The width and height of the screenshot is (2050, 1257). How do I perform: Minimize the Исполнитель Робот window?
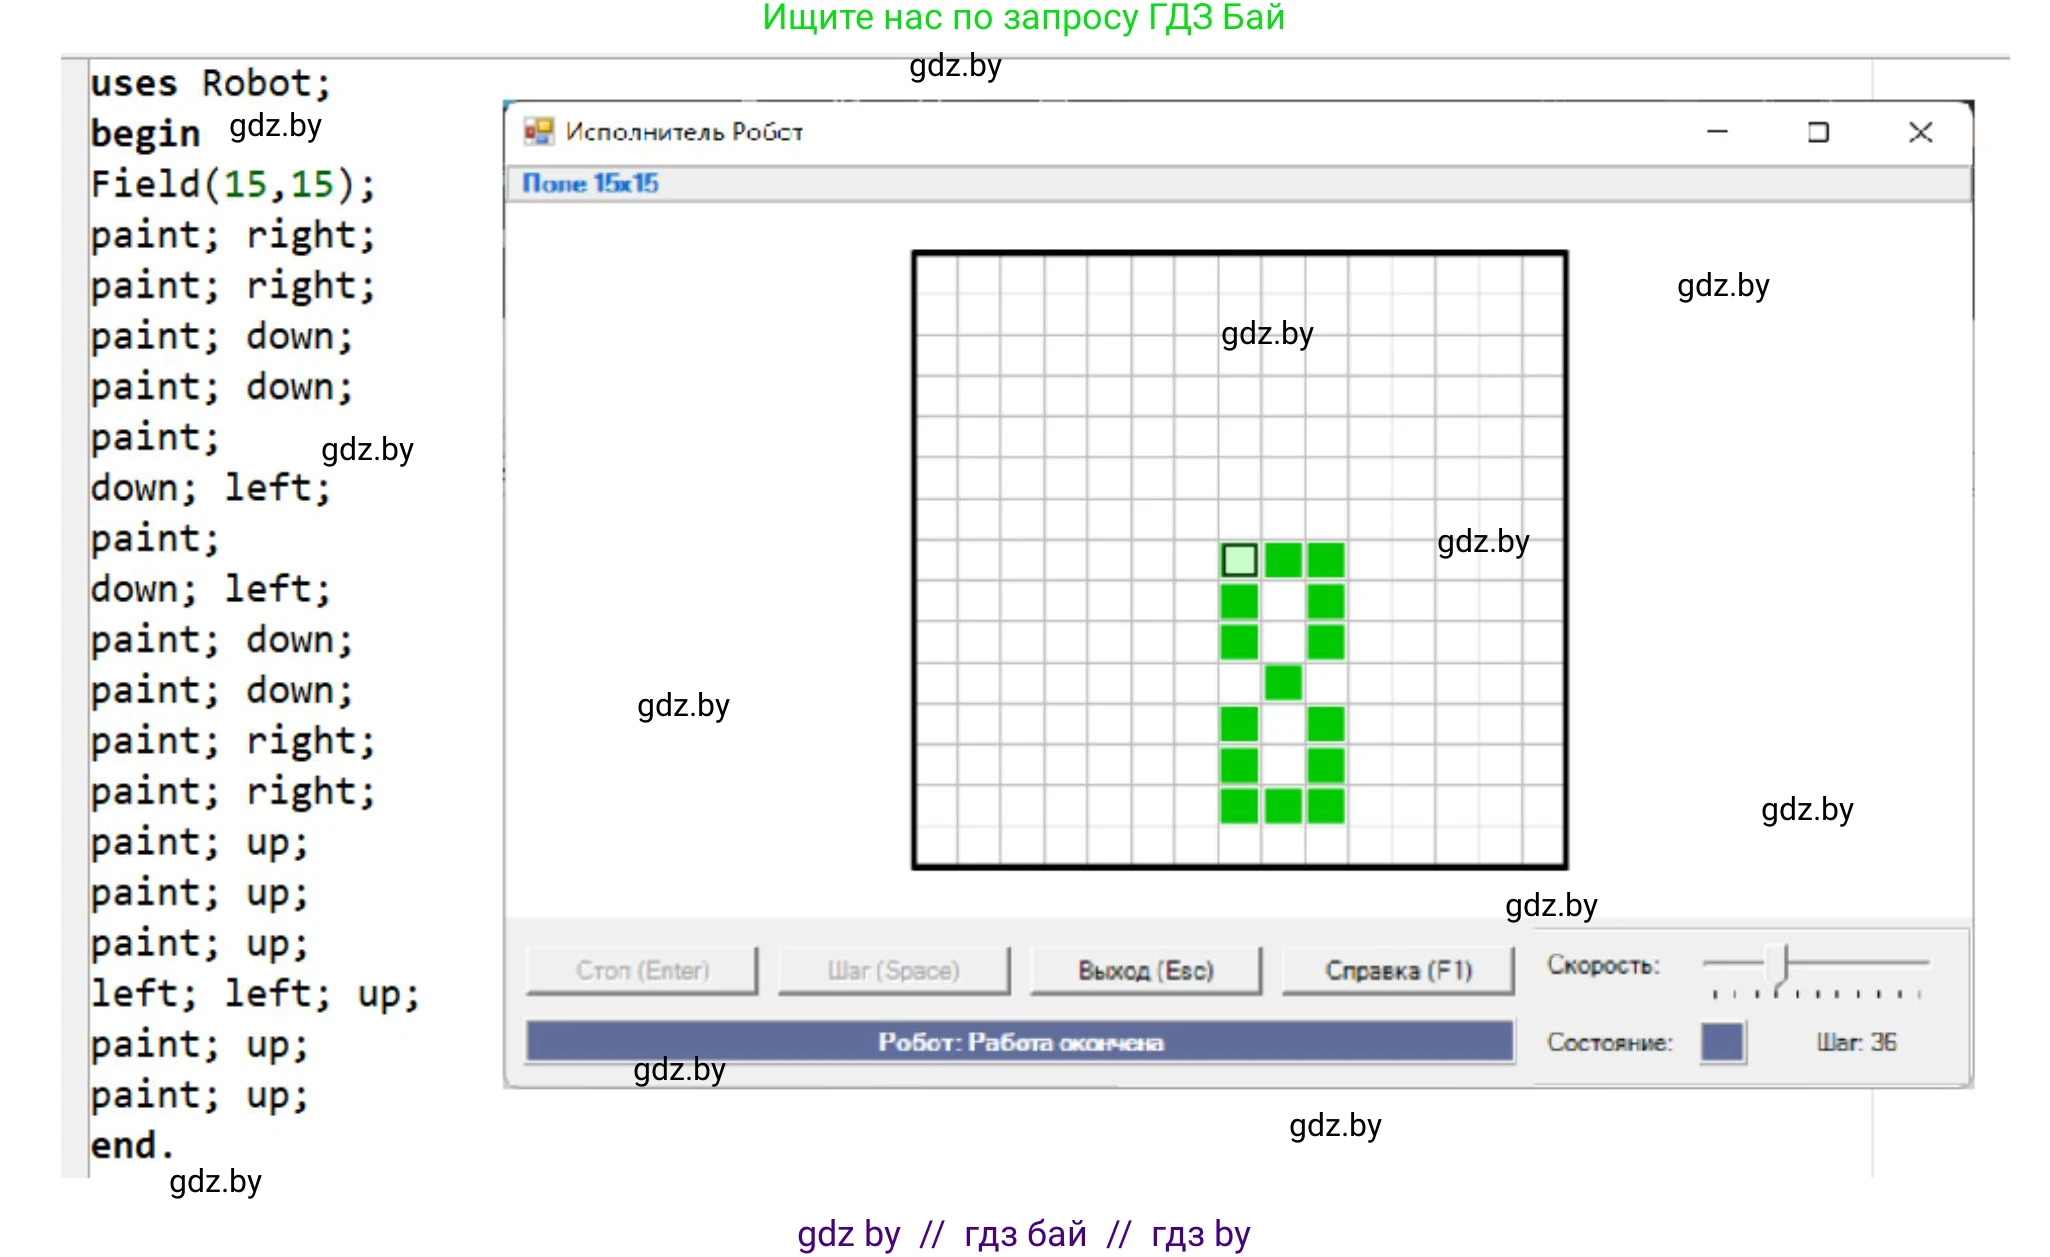click(1717, 132)
